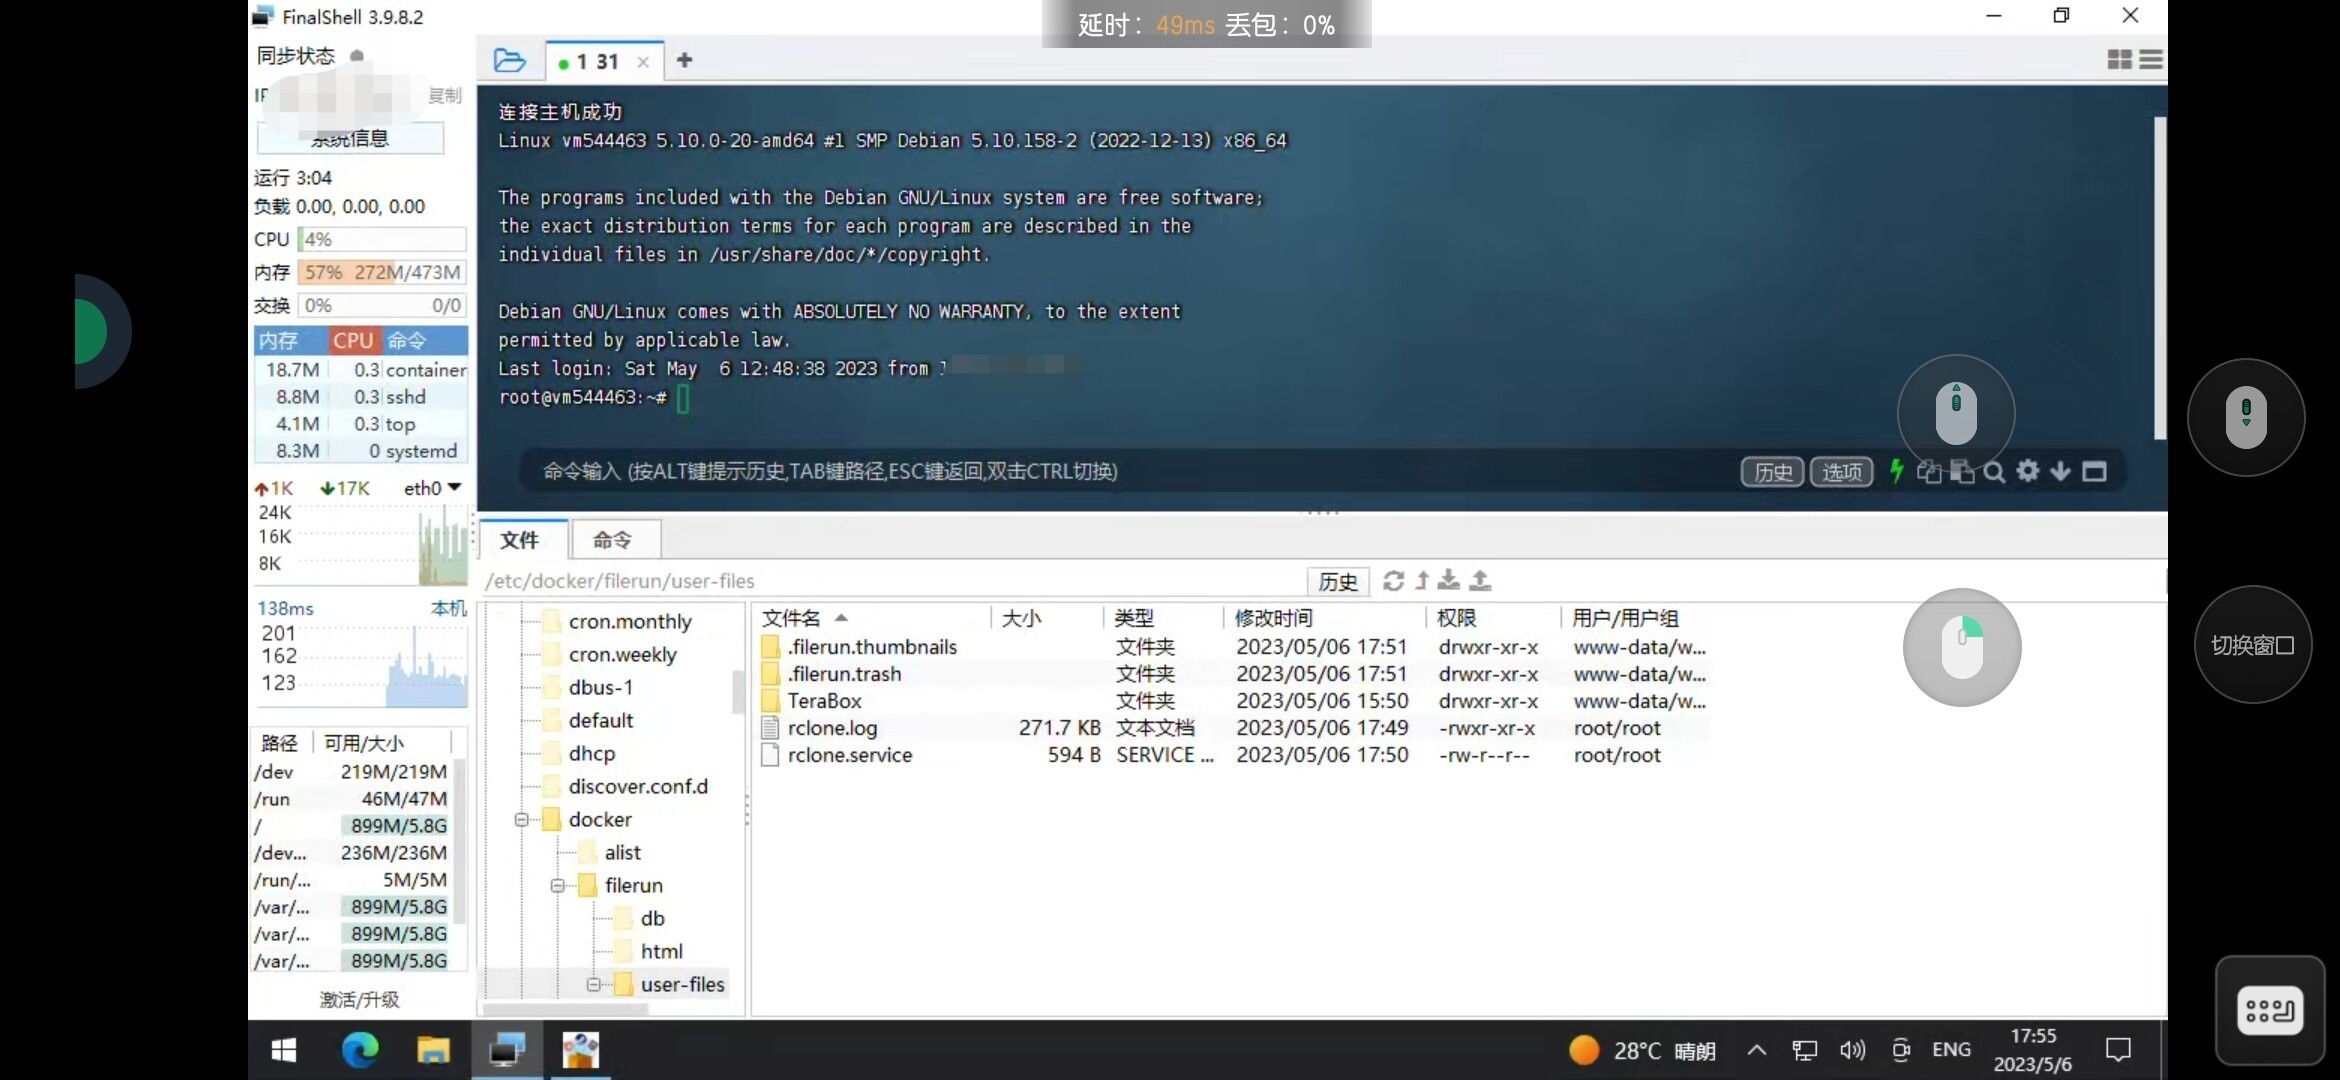
Task: Open the Windows Start menu
Action: click(x=283, y=1050)
